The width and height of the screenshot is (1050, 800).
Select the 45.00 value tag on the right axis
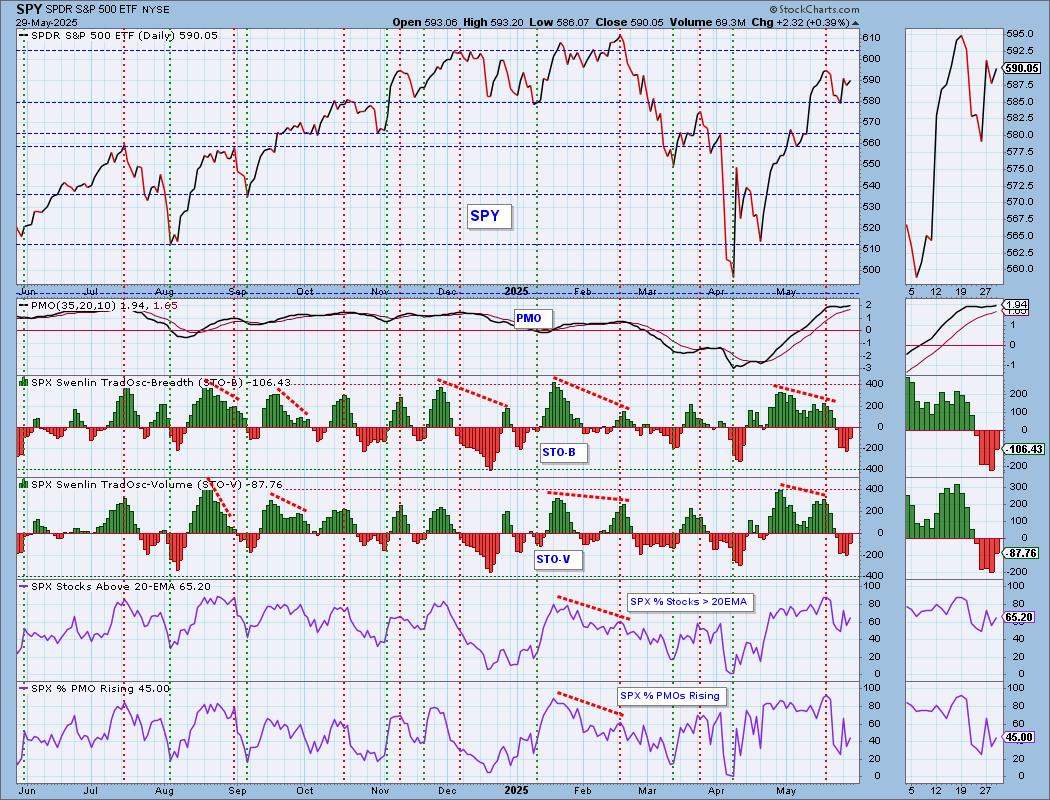pos(1021,737)
